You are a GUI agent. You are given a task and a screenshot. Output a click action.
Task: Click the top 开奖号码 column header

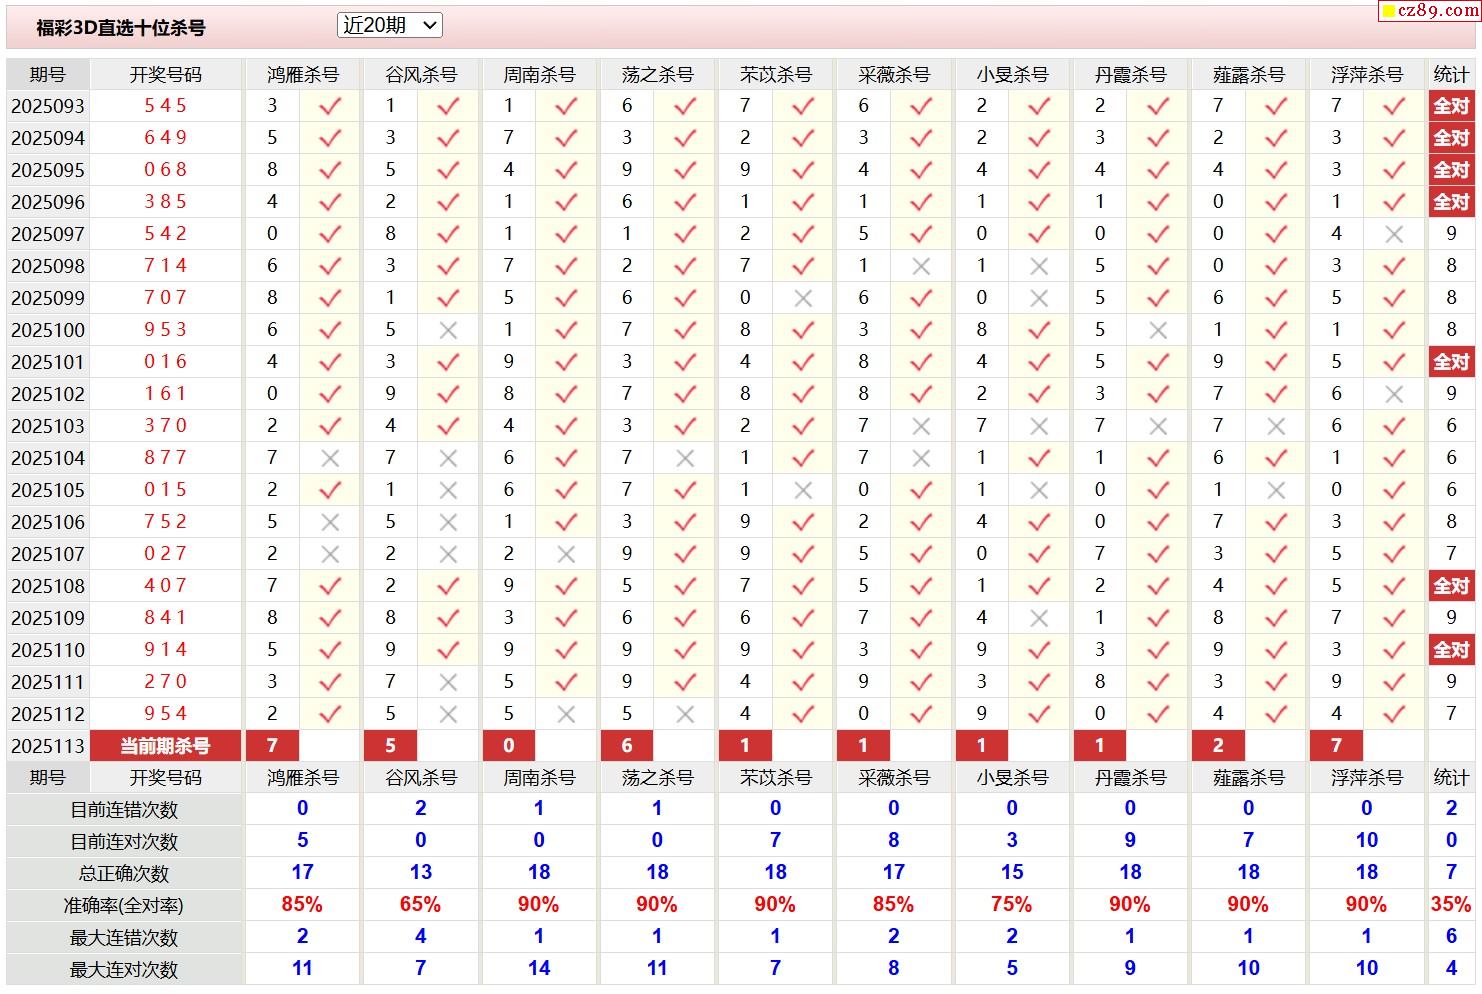pyautogui.click(x=165, y=75)
